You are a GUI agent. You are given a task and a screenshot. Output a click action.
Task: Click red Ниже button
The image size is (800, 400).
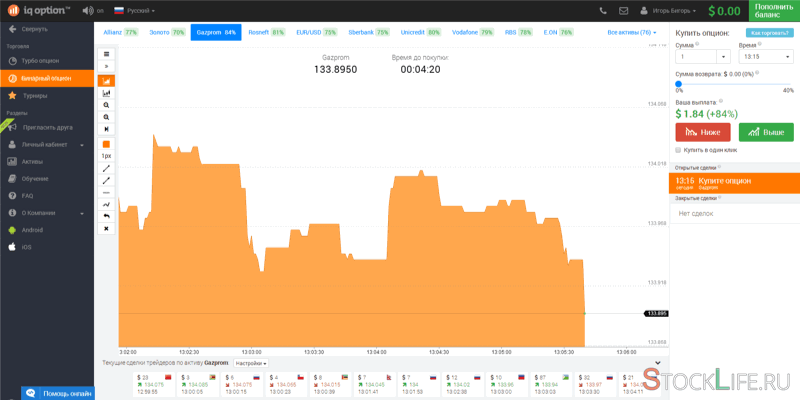coord(703,132)
